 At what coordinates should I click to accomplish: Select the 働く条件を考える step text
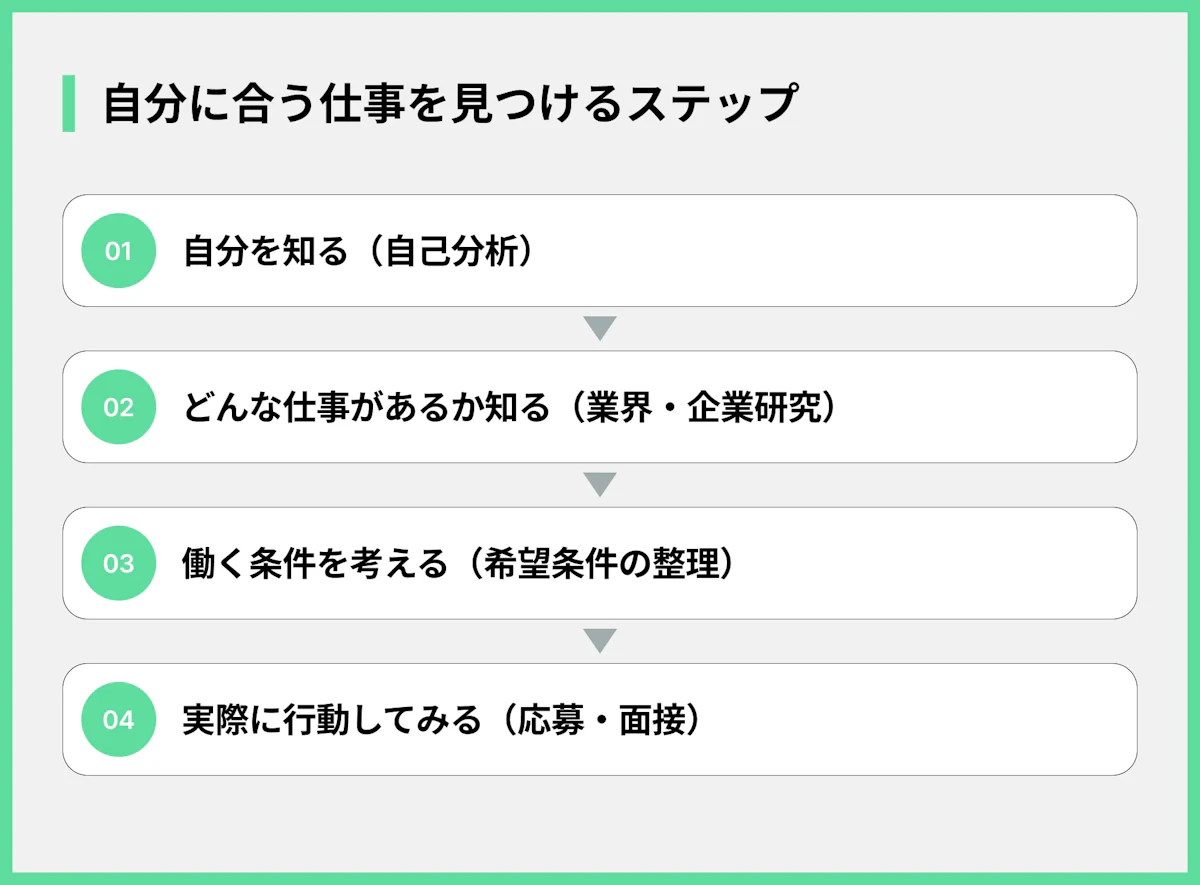pyautogui.click(x=314, y=563)
